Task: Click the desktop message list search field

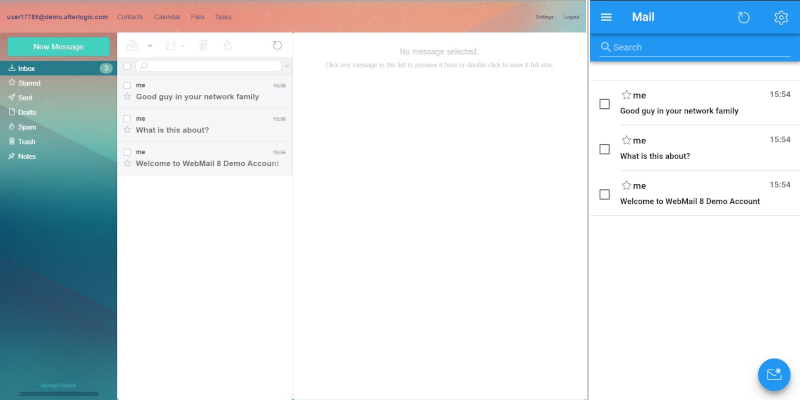Action: tap(209, 66)
